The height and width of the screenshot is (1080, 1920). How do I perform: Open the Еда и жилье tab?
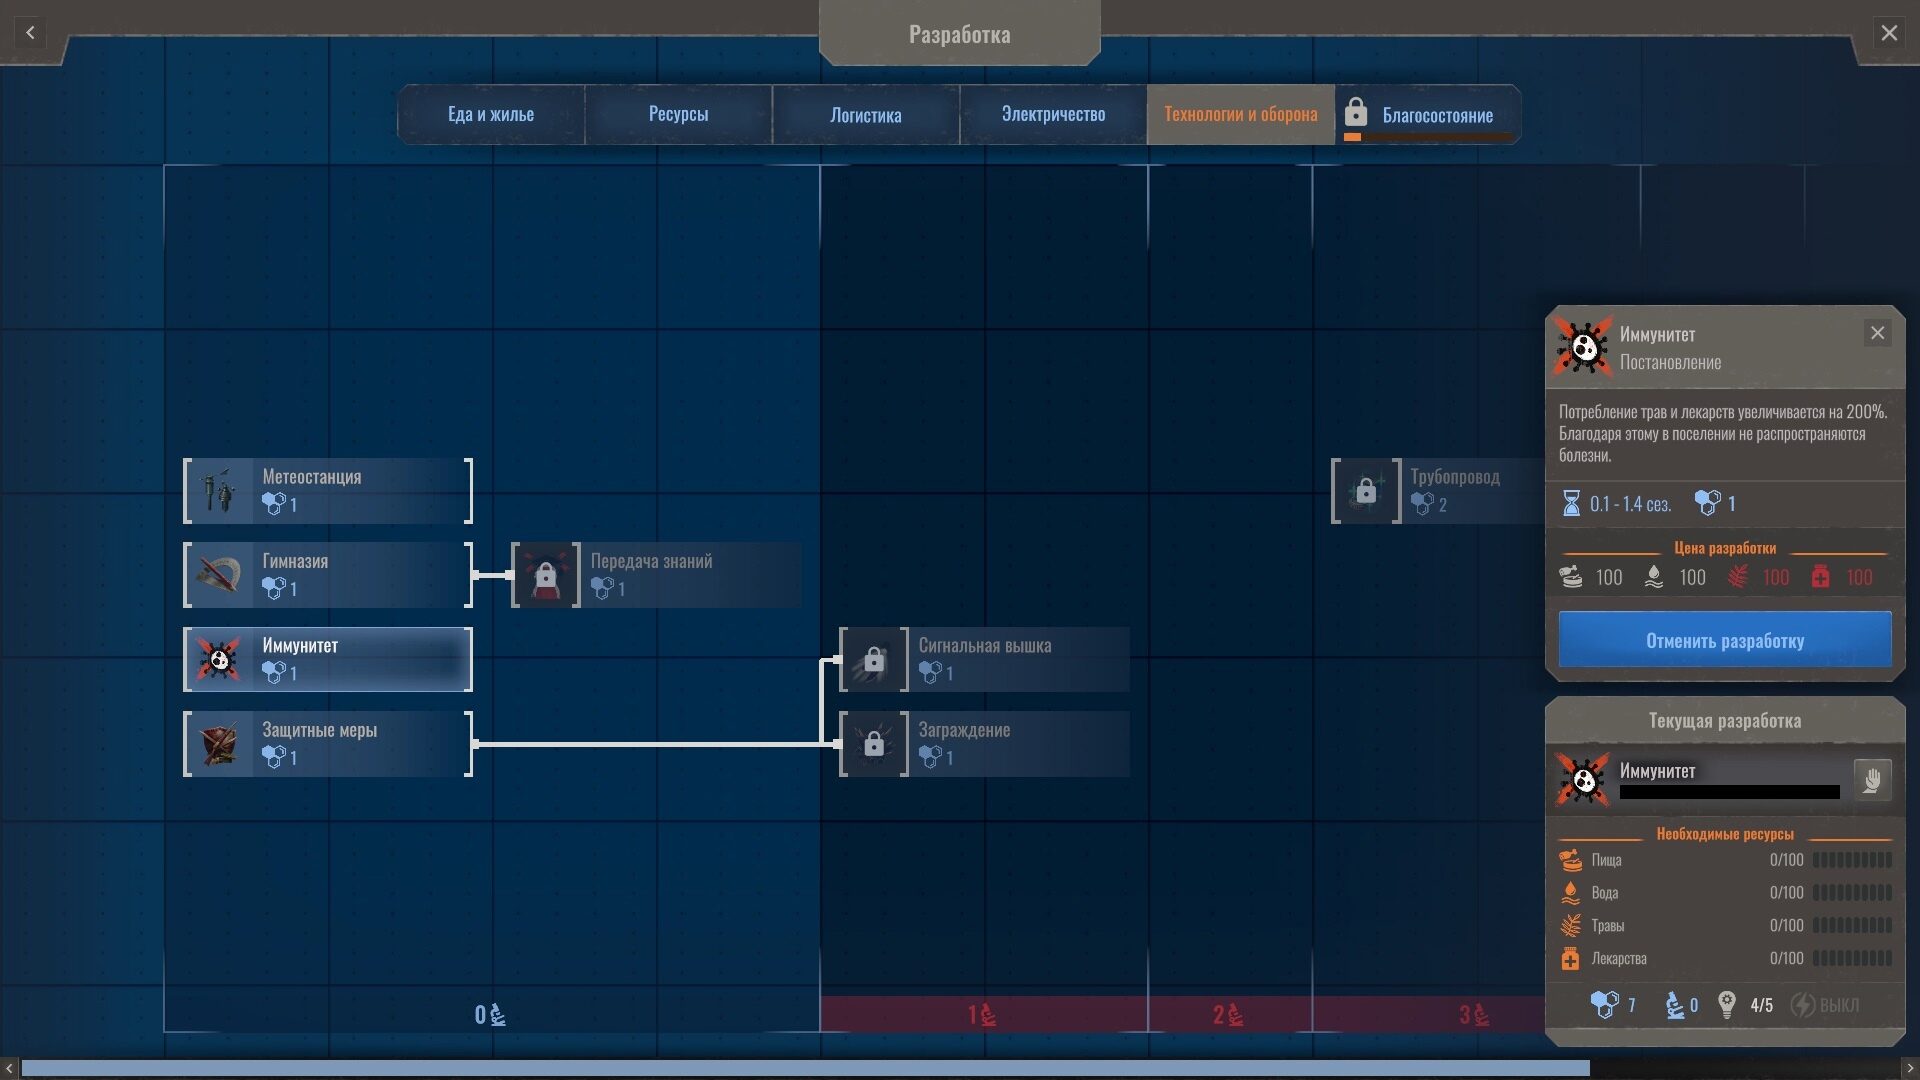(x=490, y=115)
